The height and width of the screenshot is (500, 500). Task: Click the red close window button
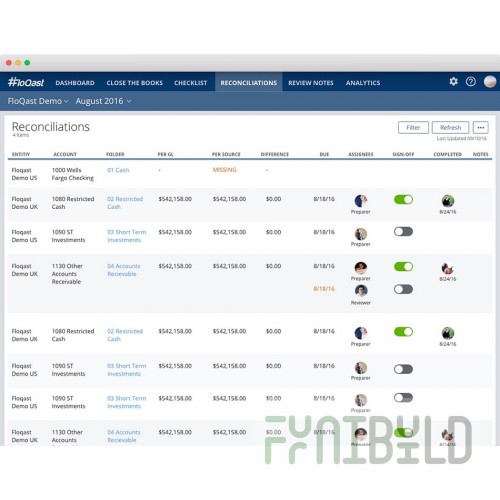9,63
